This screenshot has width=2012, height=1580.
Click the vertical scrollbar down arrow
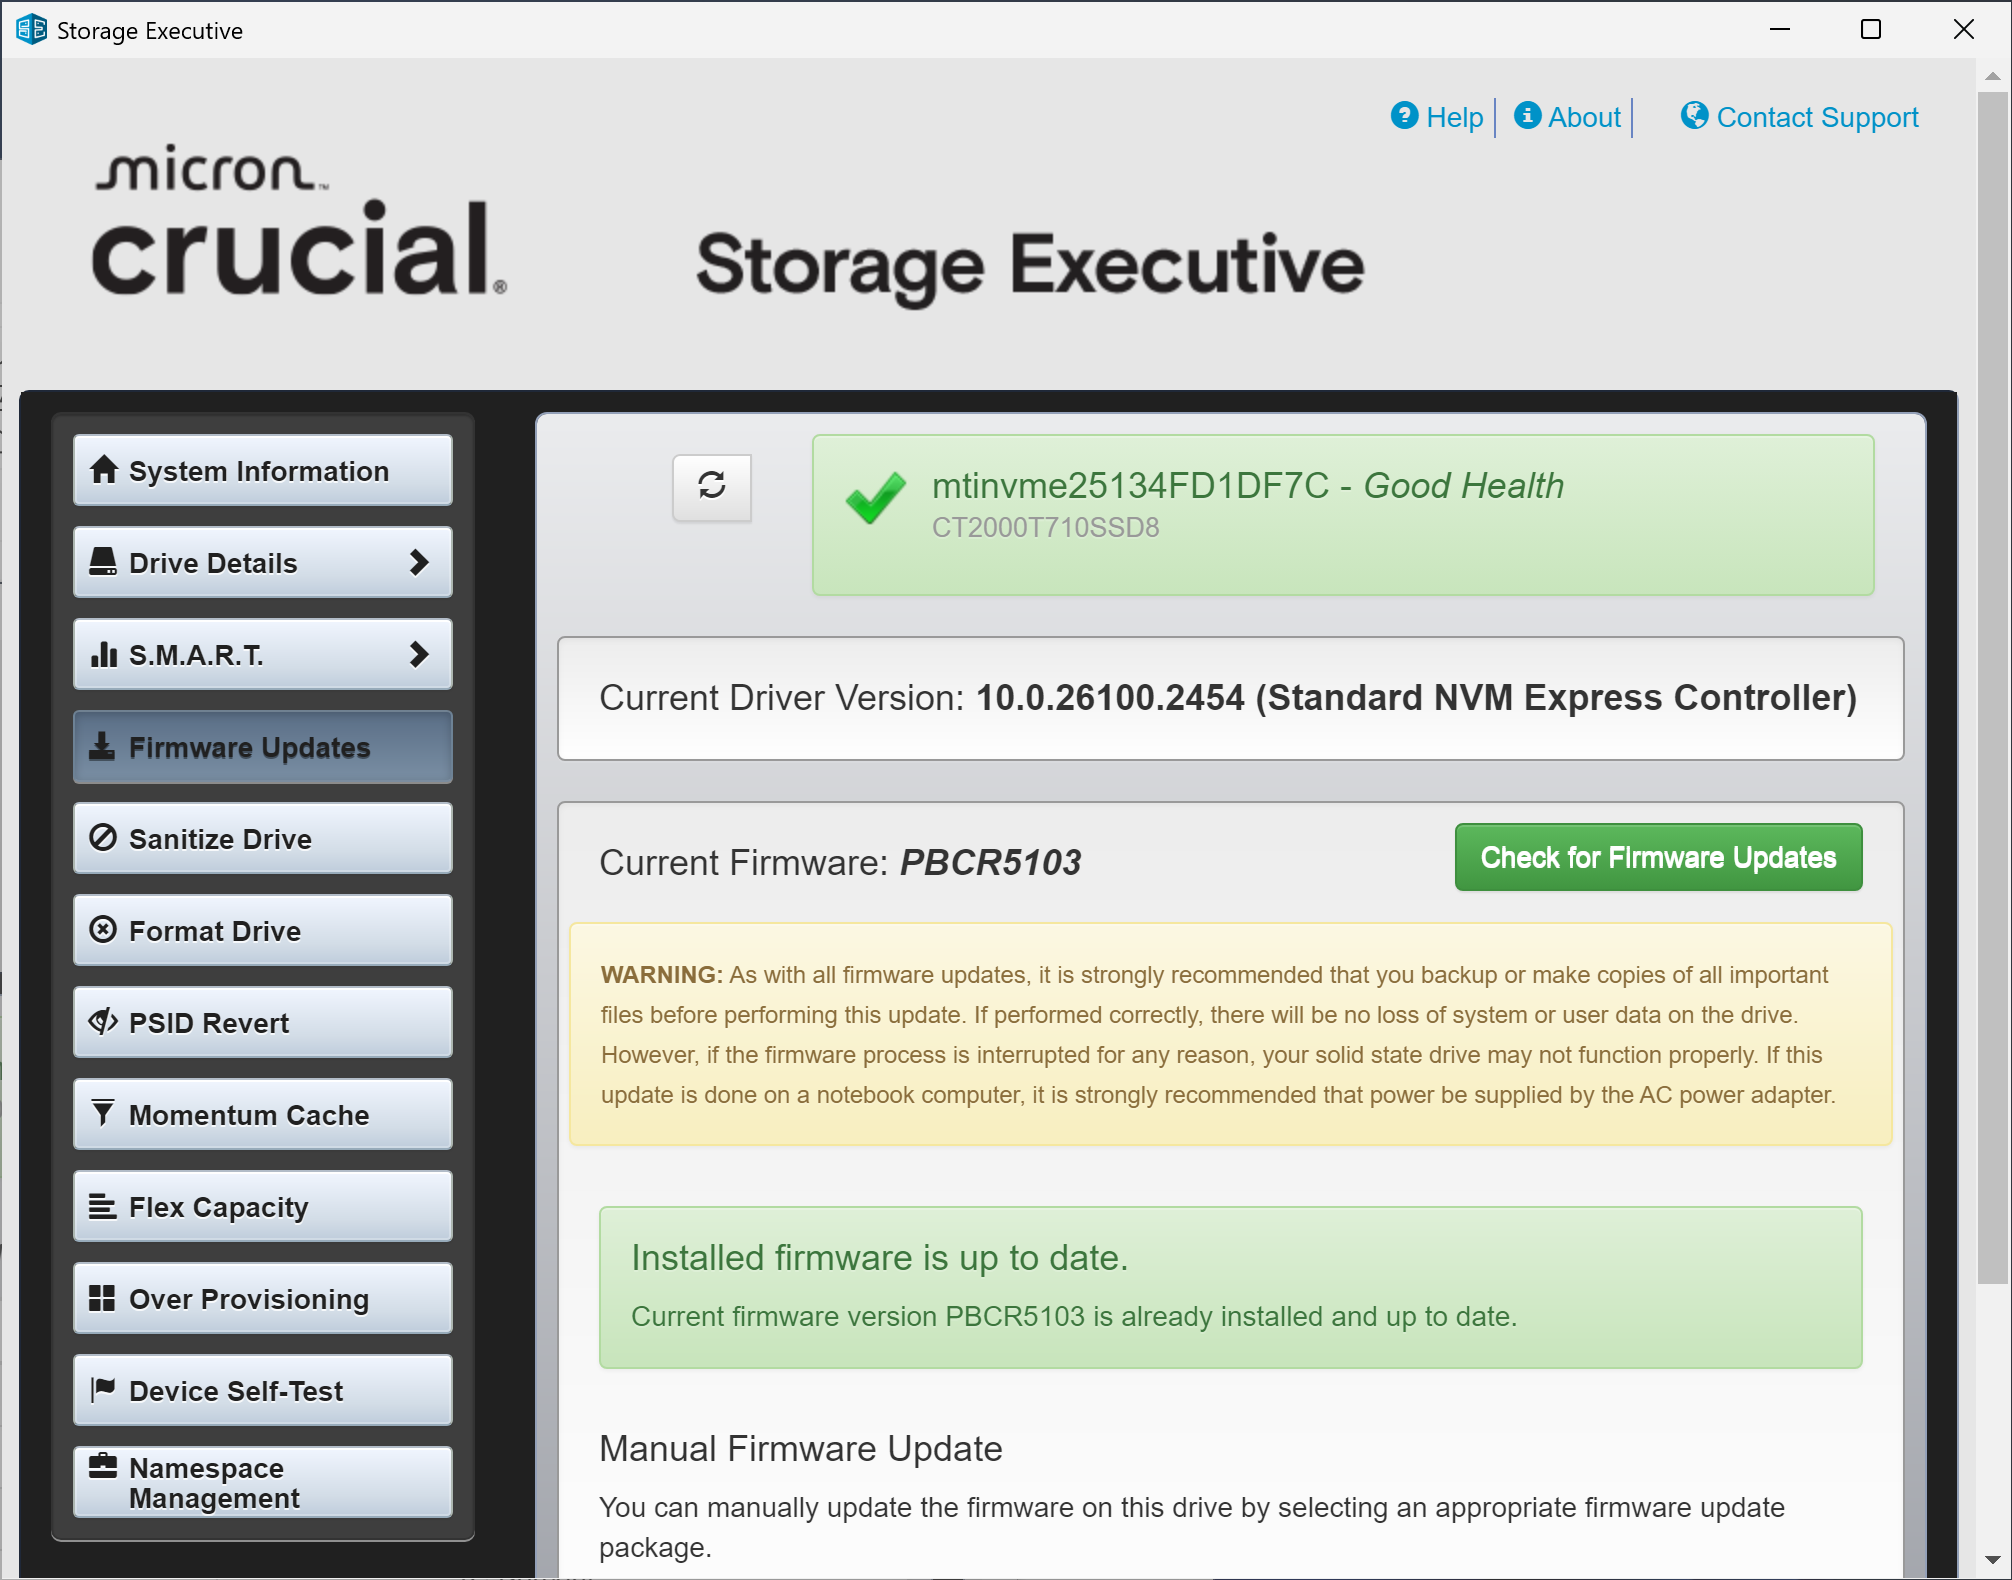click(x=1992, y=1560)
